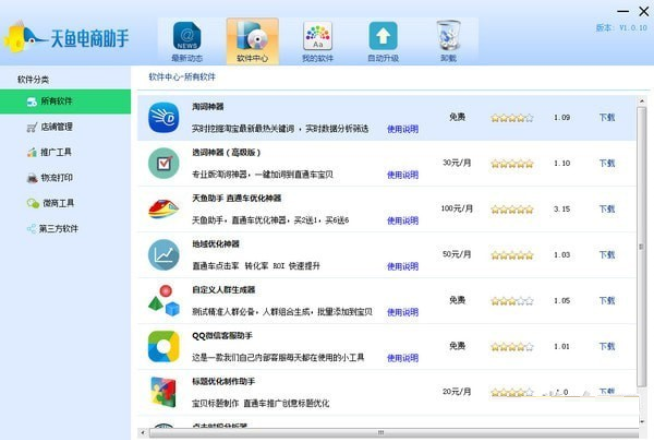
Task: Open the 卸载 recycle bin icon
Action: point(448,41)
